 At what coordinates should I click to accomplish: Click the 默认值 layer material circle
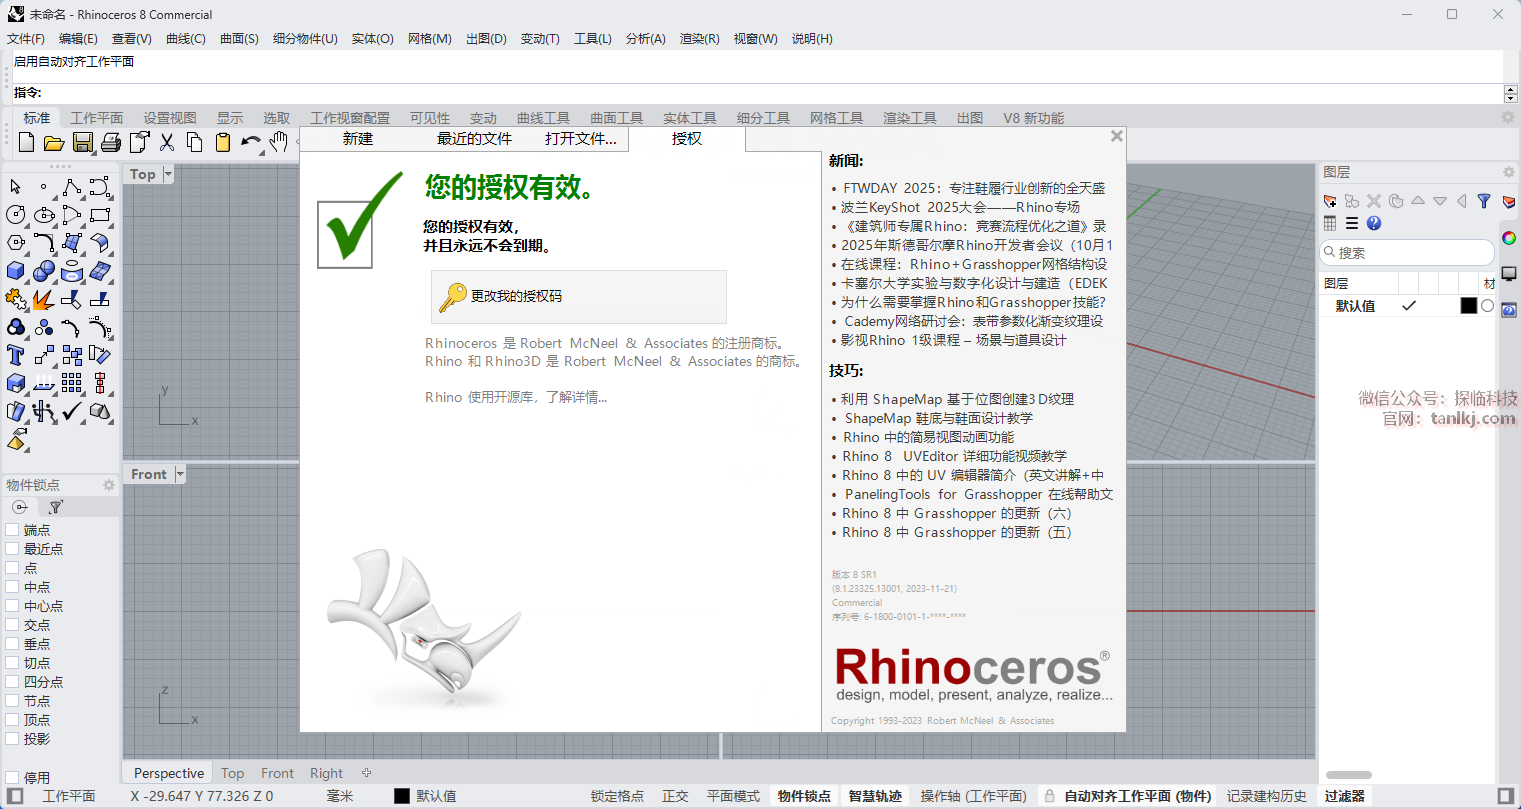click(x=1487, y=306)
